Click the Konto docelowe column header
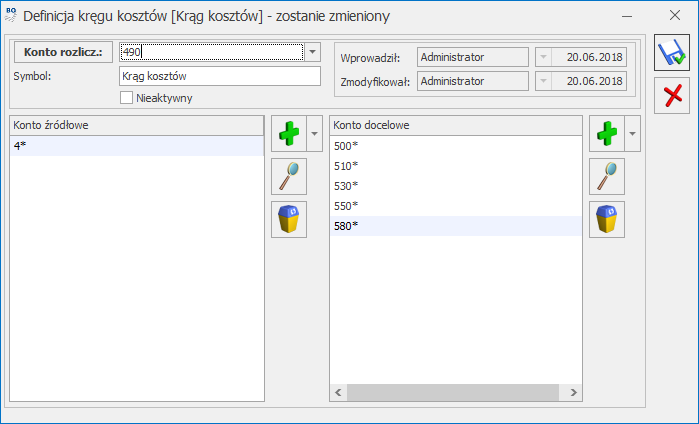 point(455,125)
